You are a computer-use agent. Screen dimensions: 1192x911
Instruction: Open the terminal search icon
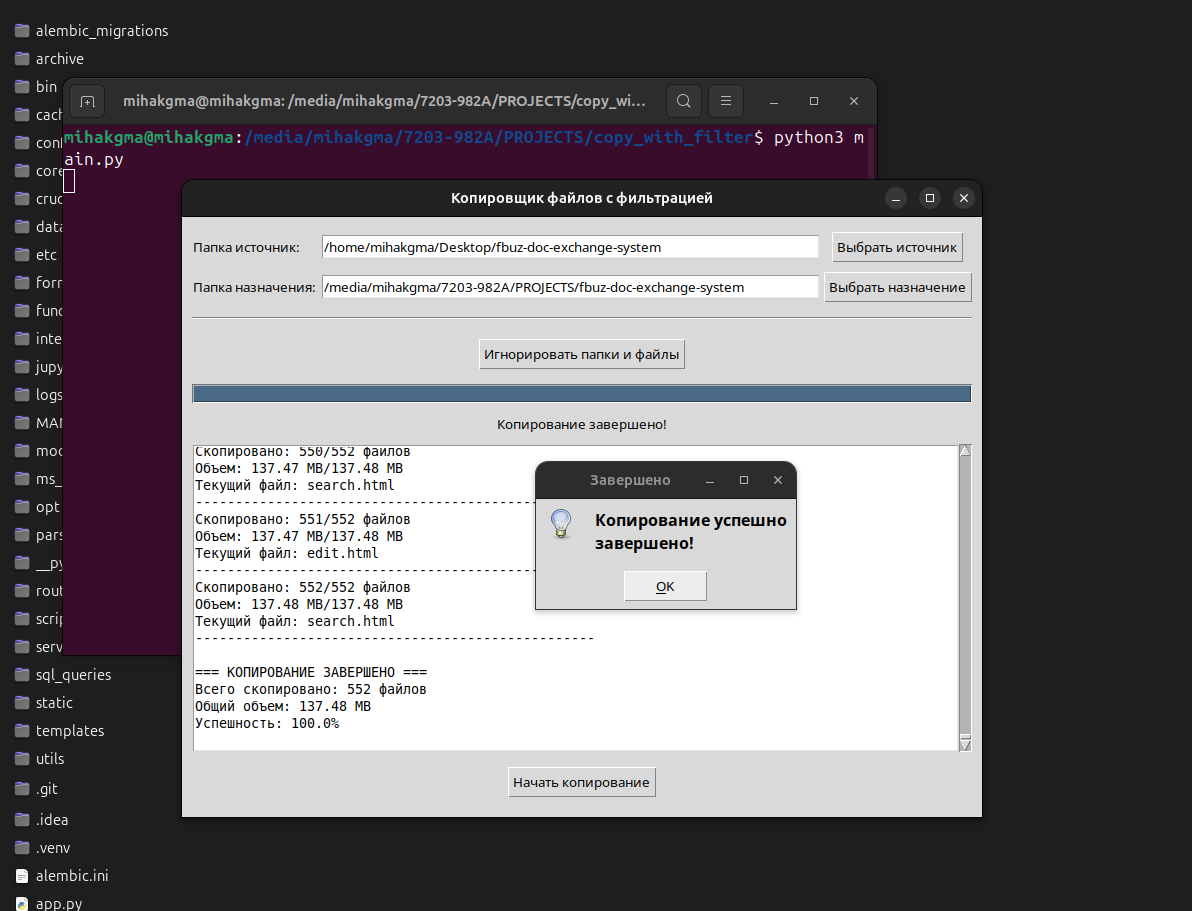coord(683,101)
